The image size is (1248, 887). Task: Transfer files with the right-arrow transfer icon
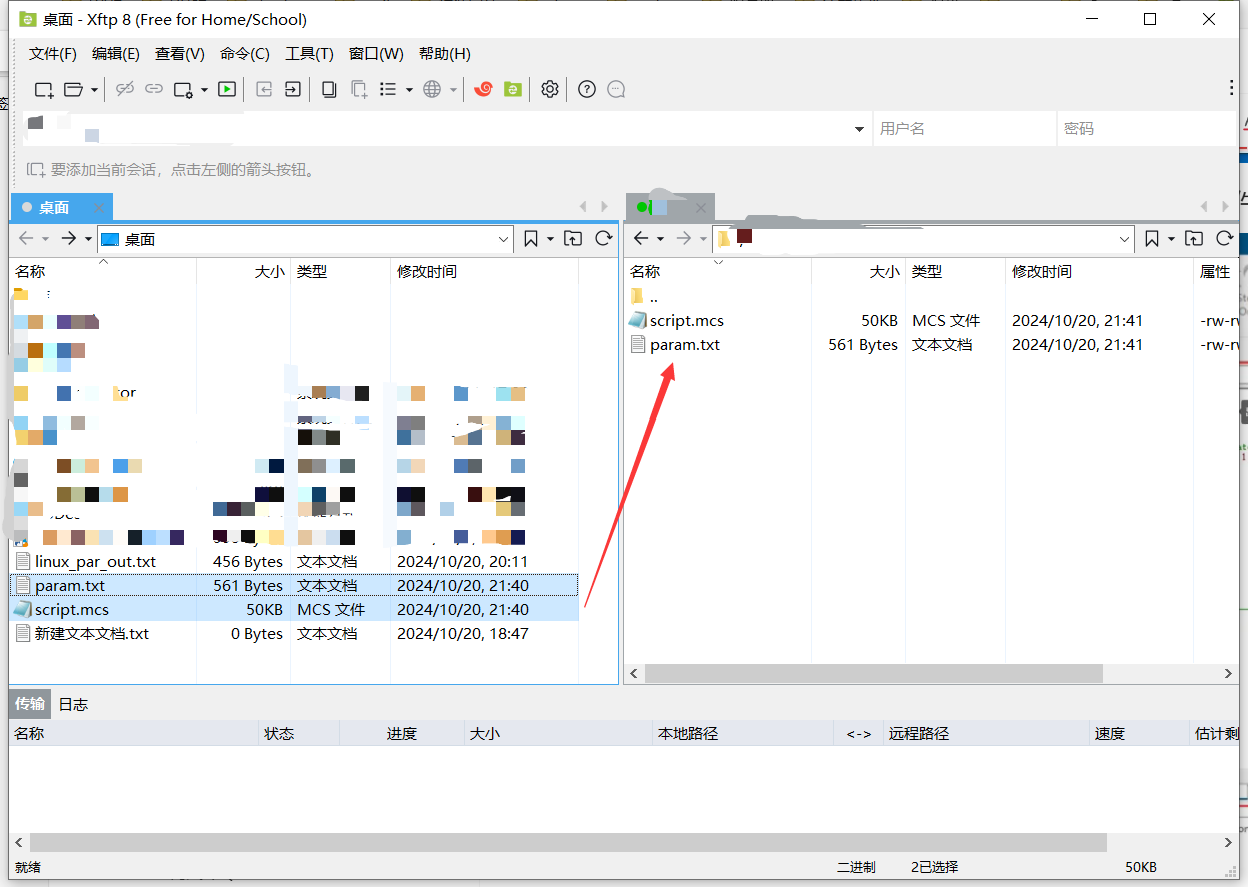pyautogui.click(x=293, y=89)
